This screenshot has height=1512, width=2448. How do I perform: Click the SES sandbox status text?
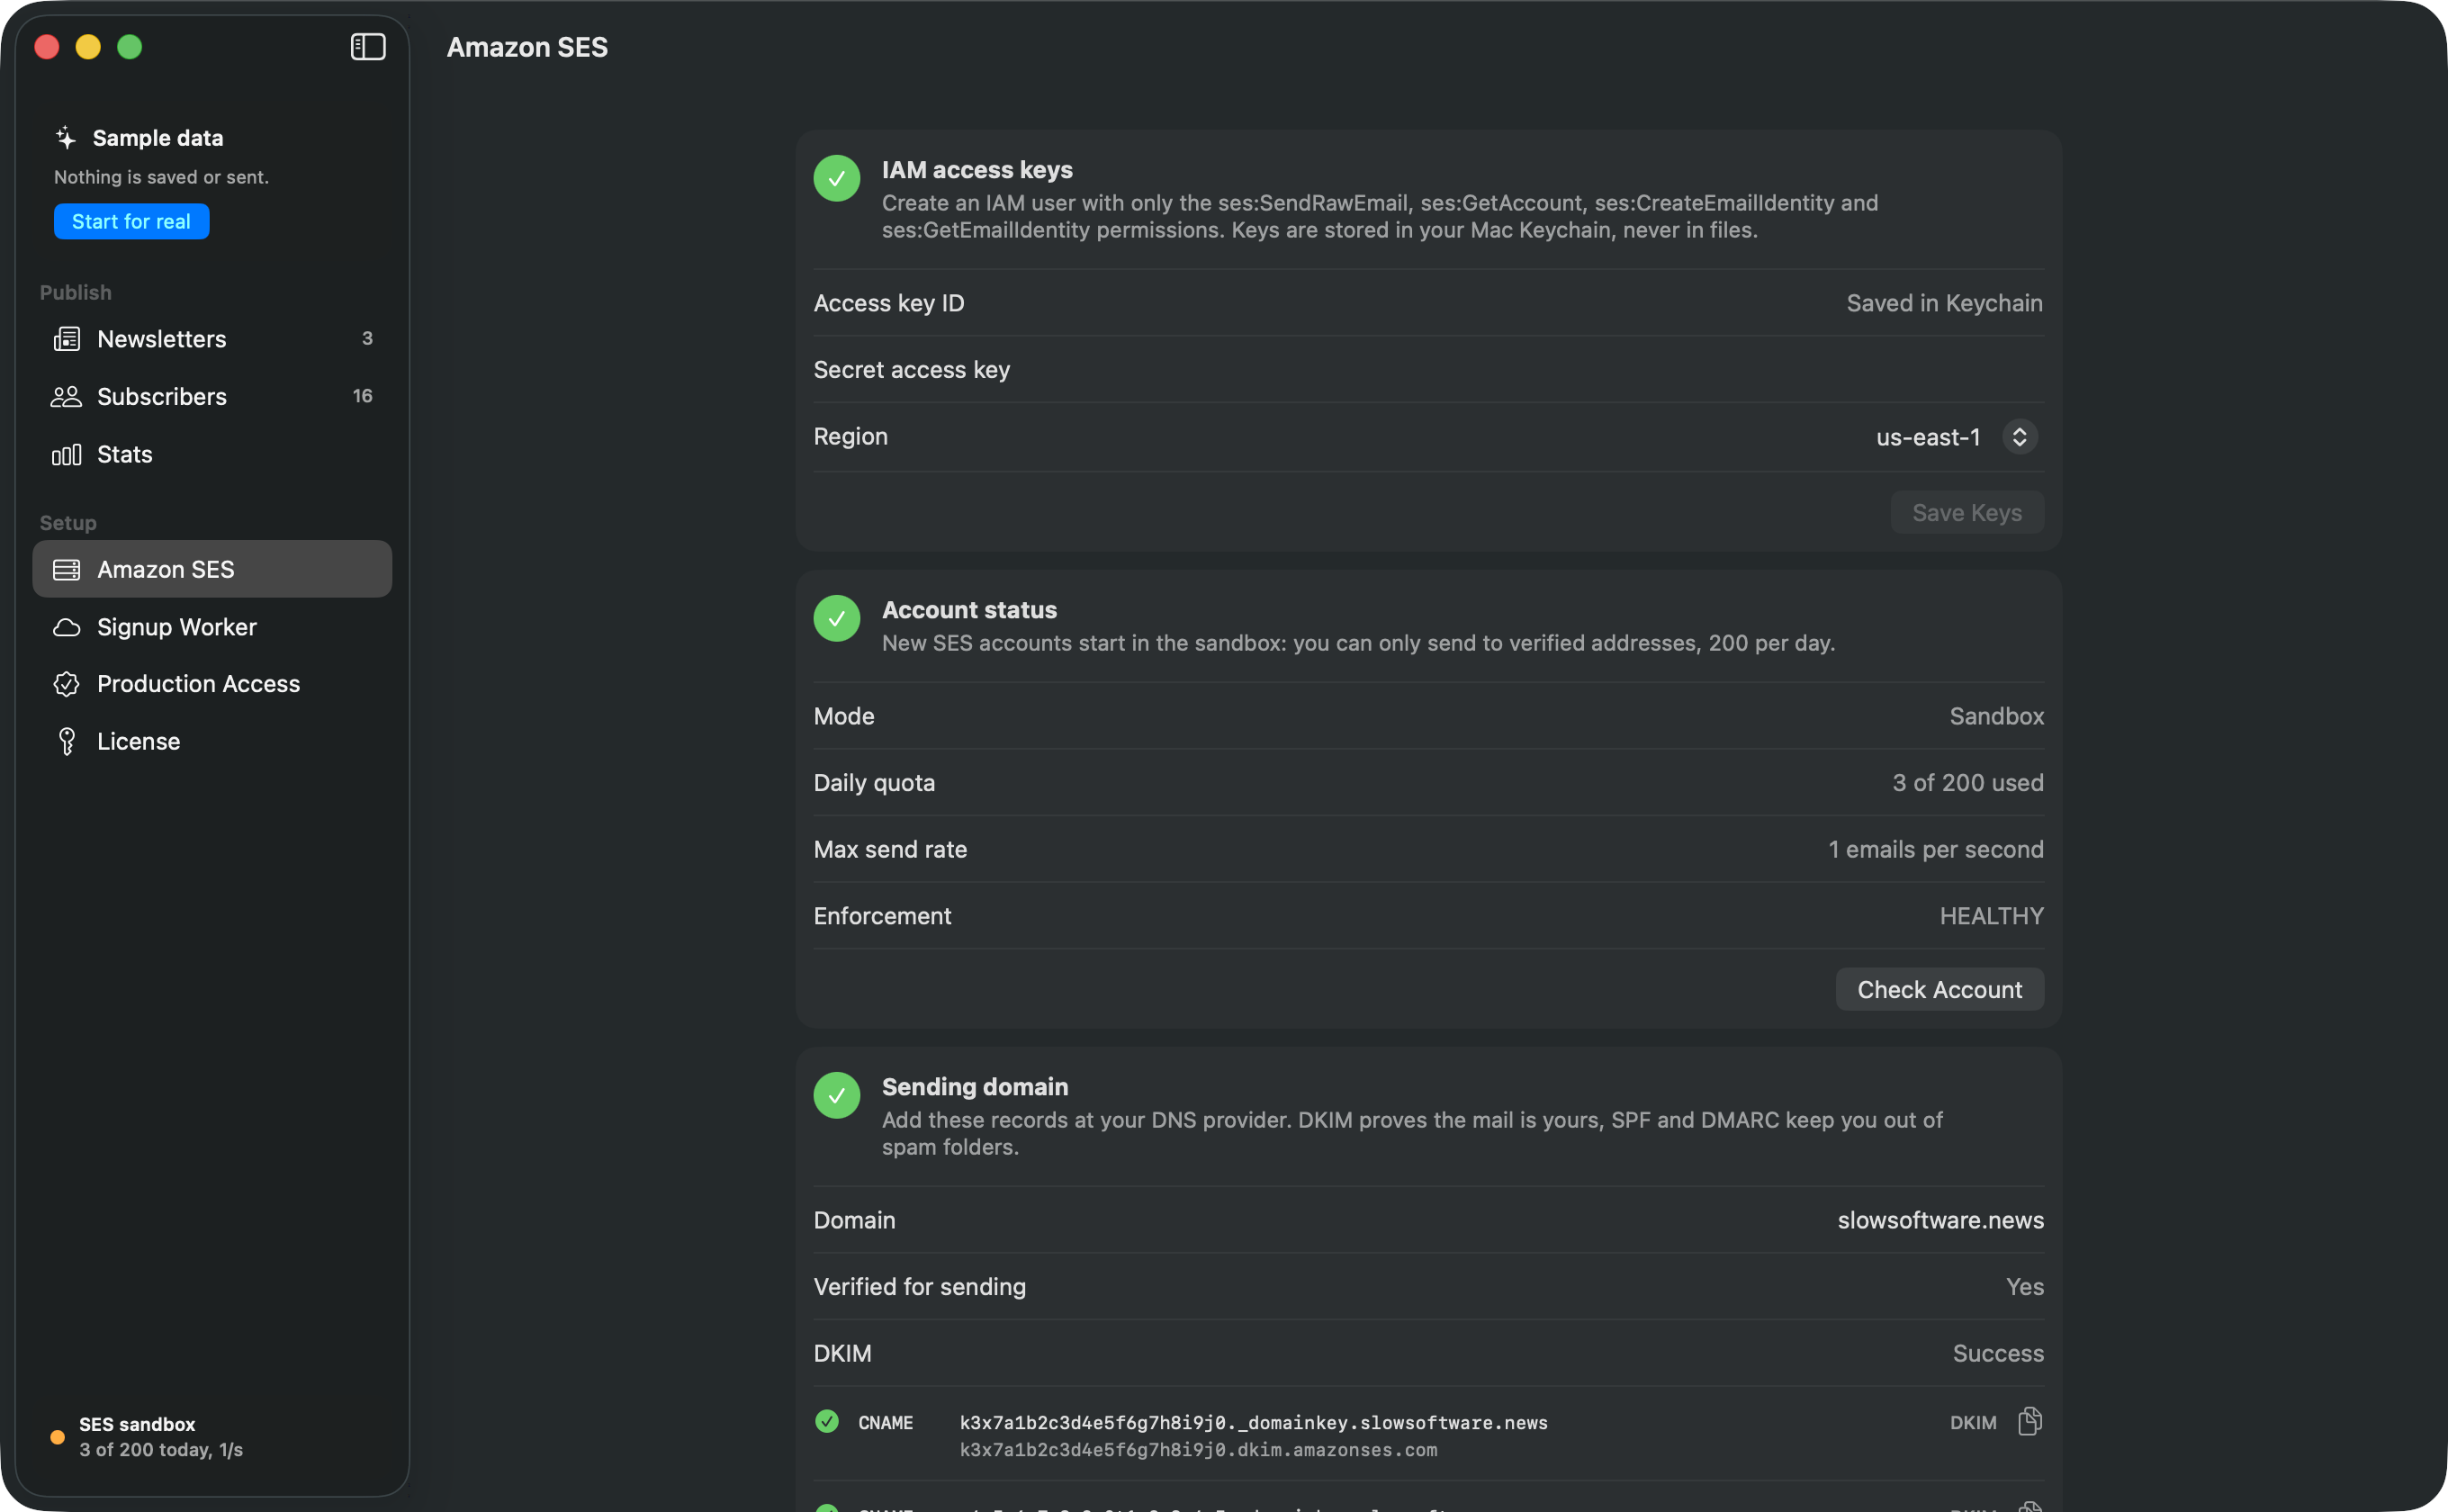[x=137, y=1424]
